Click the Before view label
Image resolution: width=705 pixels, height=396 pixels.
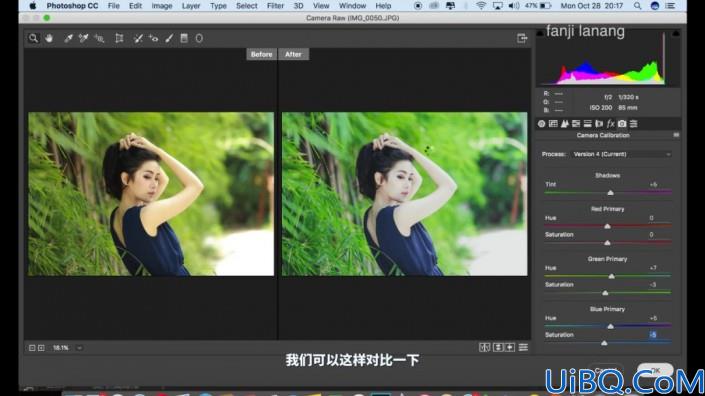pos(261,54)
